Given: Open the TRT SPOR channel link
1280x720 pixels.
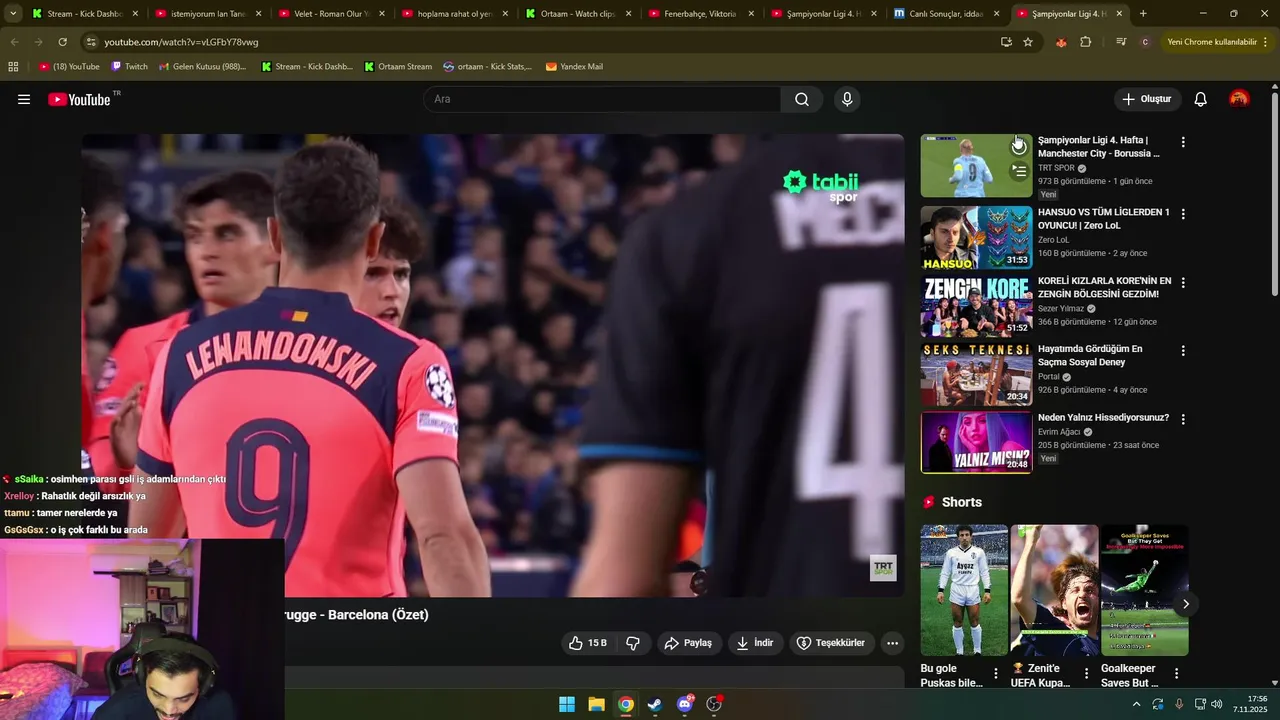Looking at the screenshot, I should (1056, 168).
